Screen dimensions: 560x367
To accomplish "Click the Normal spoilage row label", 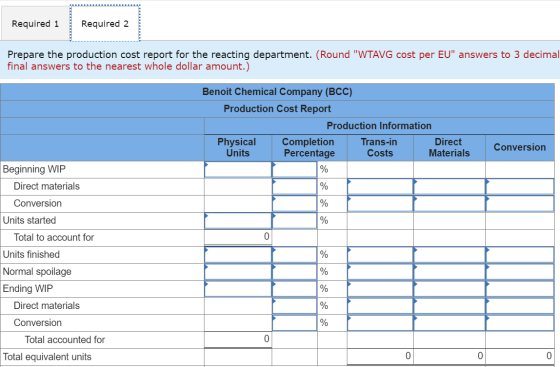I will [x=37, y=272].
